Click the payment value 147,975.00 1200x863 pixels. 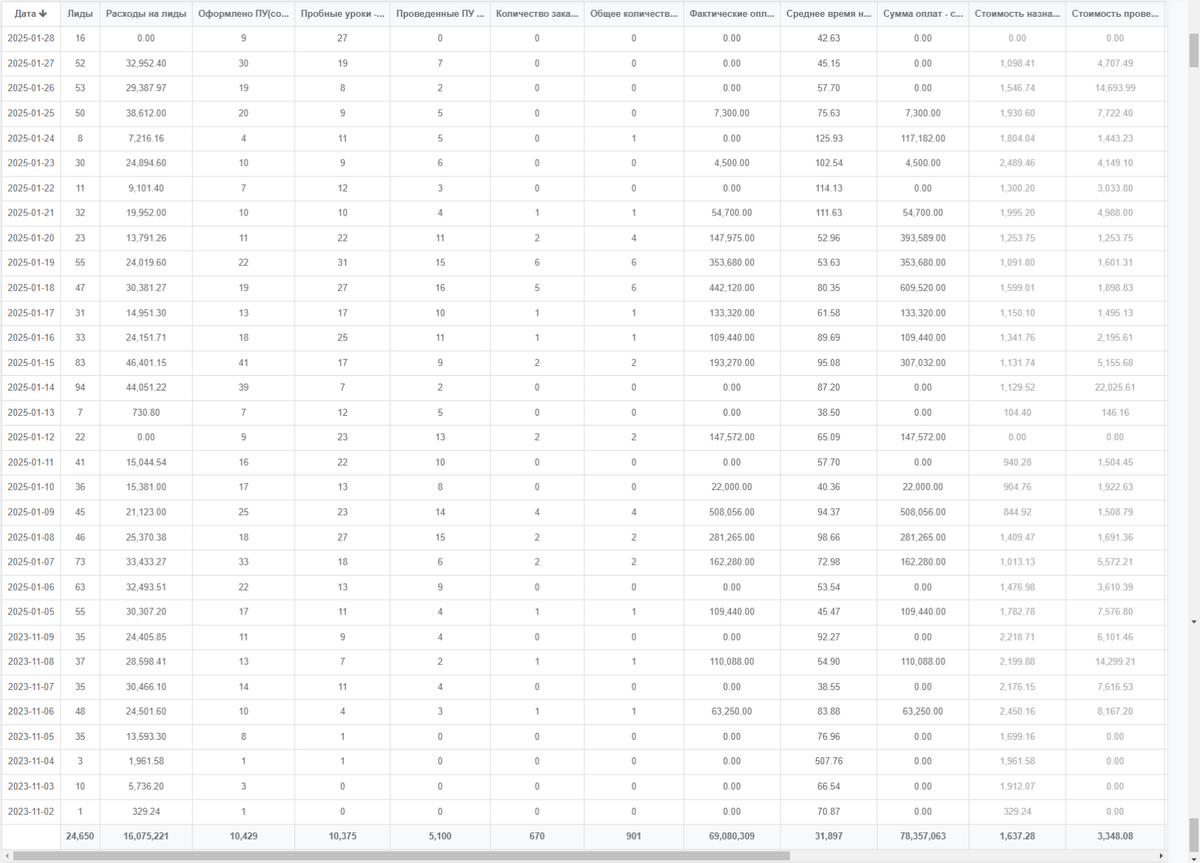[x=731, y=238]
